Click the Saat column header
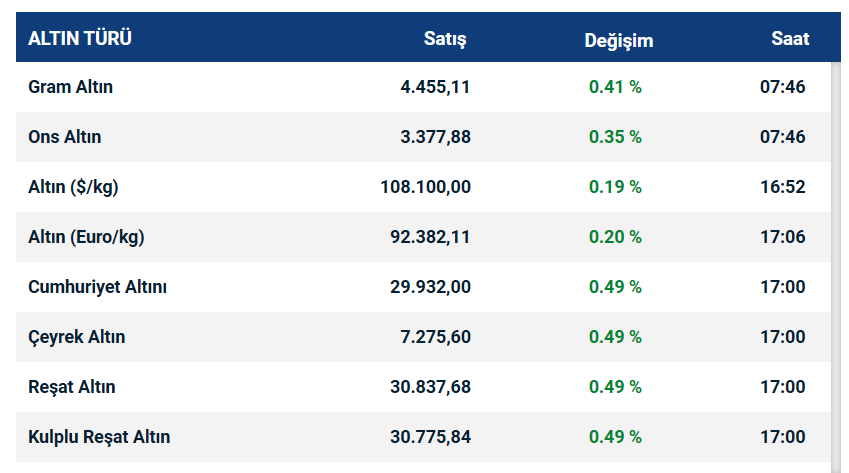The height and width of the screenshot is (473, 849). point(789,39)
